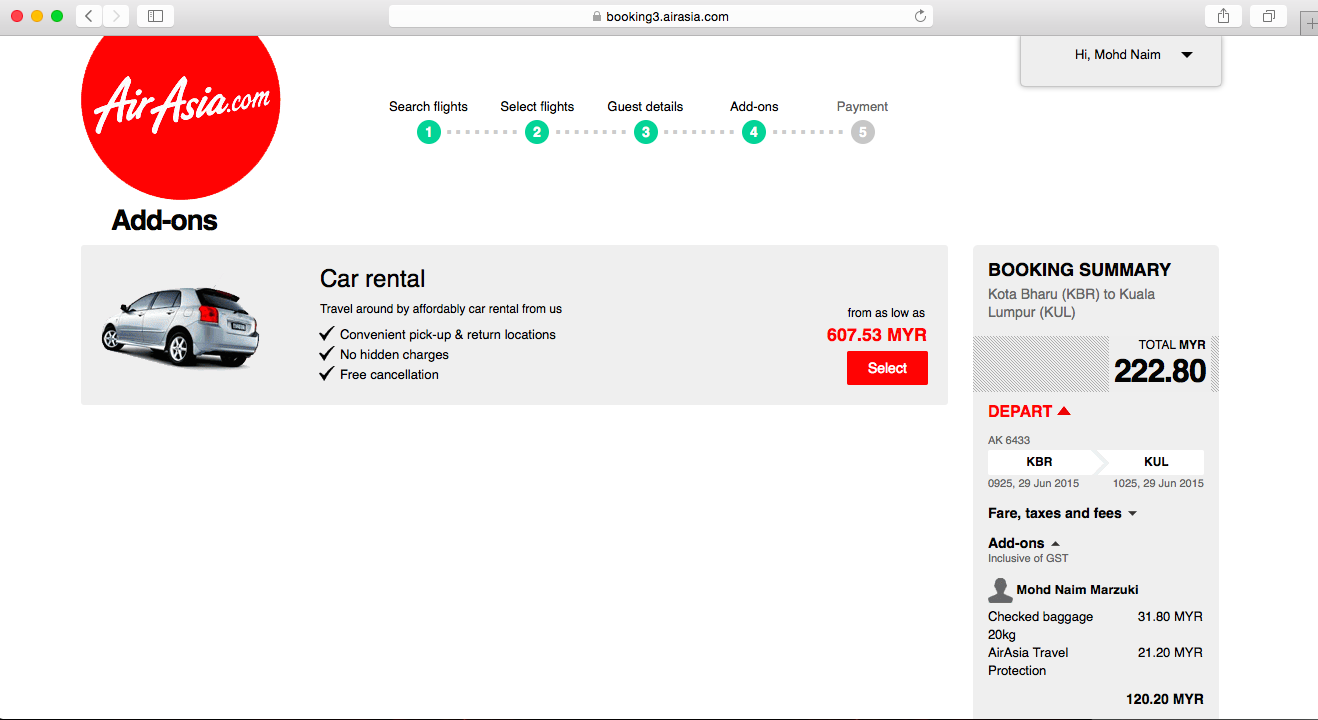1318x720 pixels.
Task: Click the passenger avatar beside Mohd Naim Marzuki
Action: pyautogui.click(x=1000, y=590)
